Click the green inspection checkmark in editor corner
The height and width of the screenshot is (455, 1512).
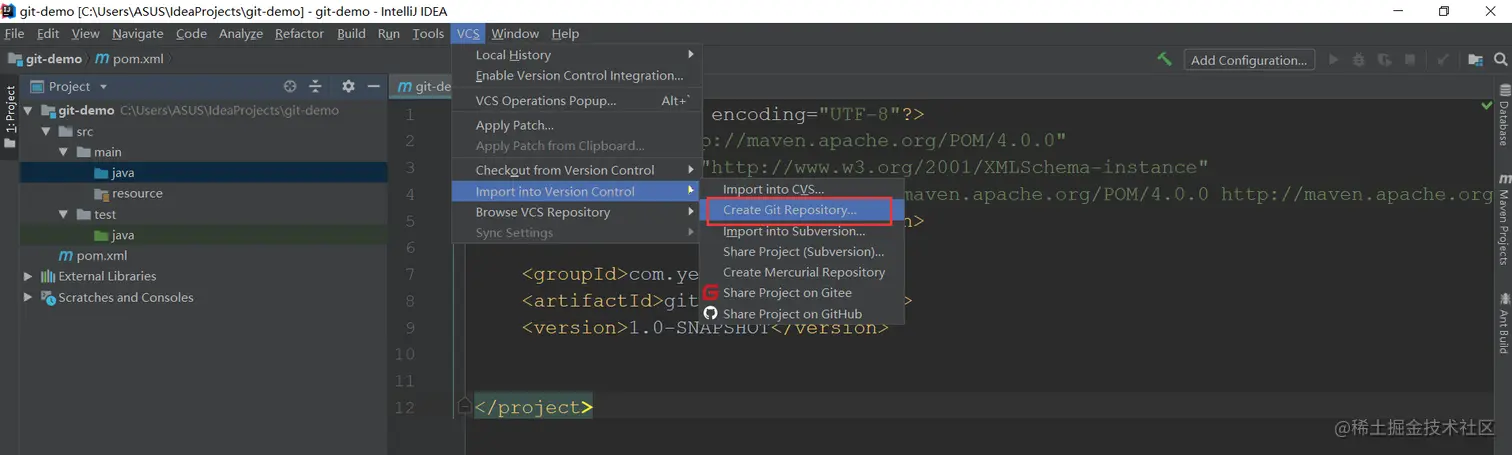[x=1486, y=104]
